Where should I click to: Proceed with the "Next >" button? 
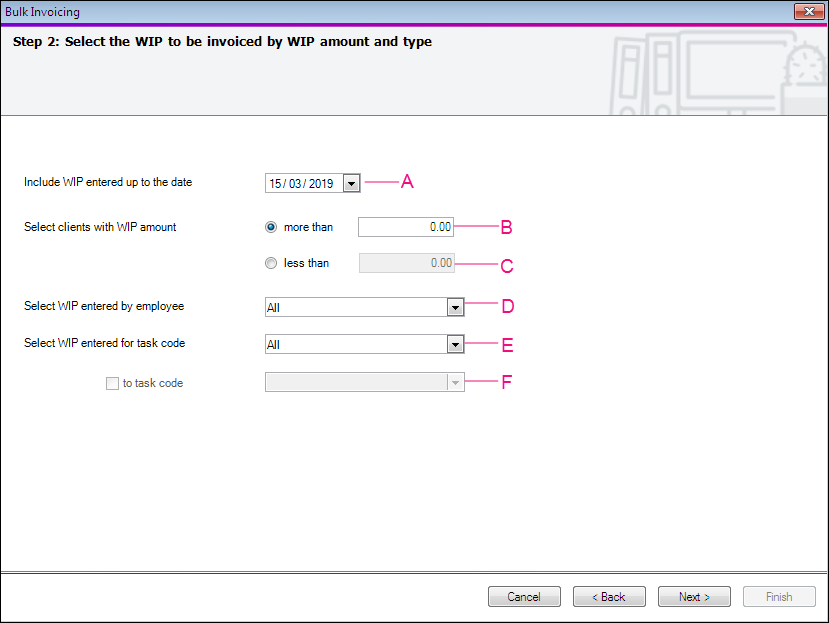tap(694, 597)
